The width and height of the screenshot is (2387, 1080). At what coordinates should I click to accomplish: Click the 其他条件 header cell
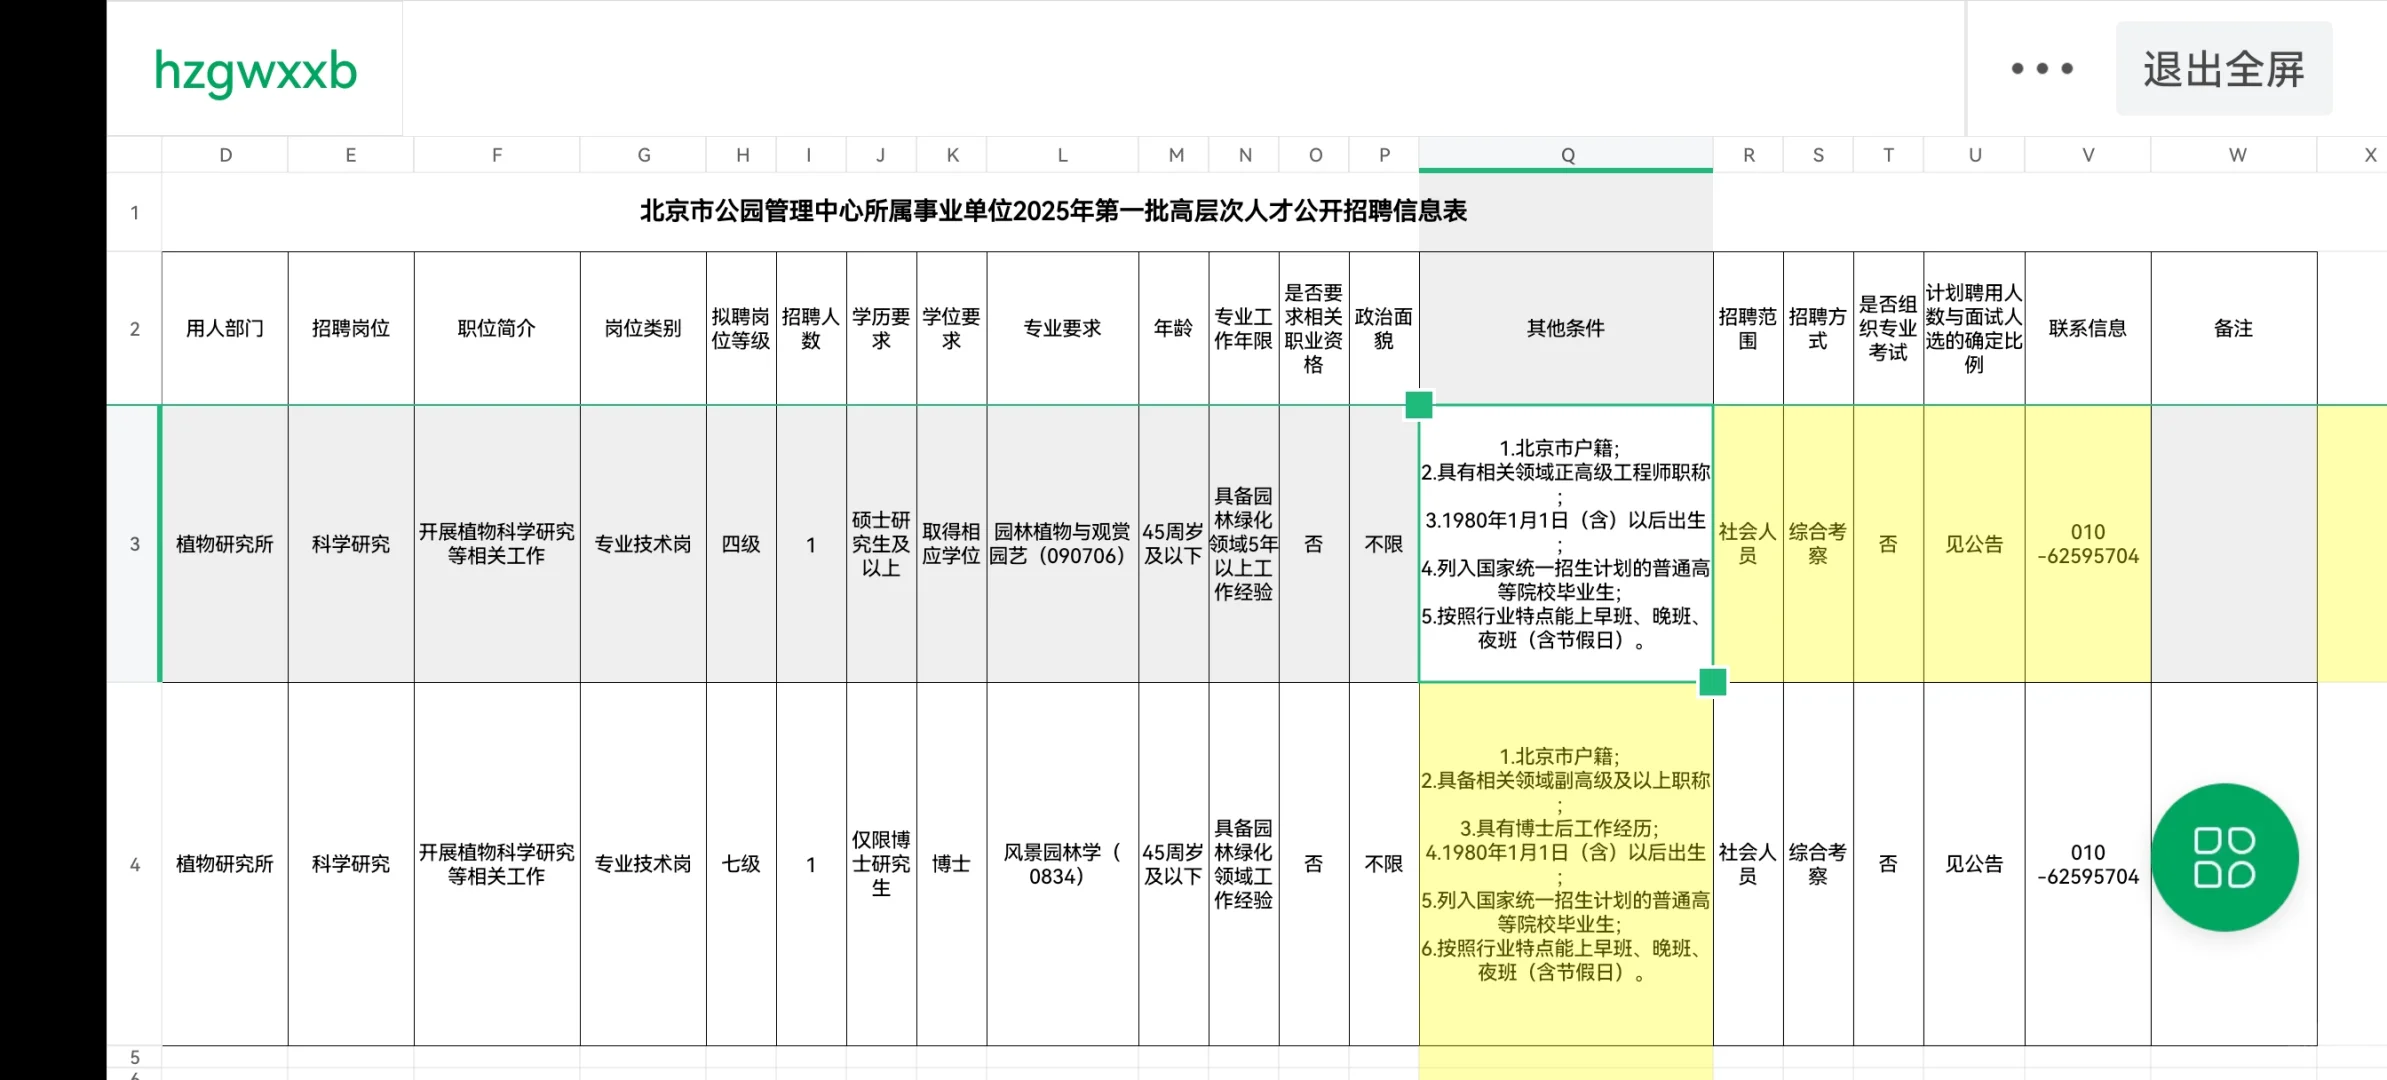(1565, 328)
